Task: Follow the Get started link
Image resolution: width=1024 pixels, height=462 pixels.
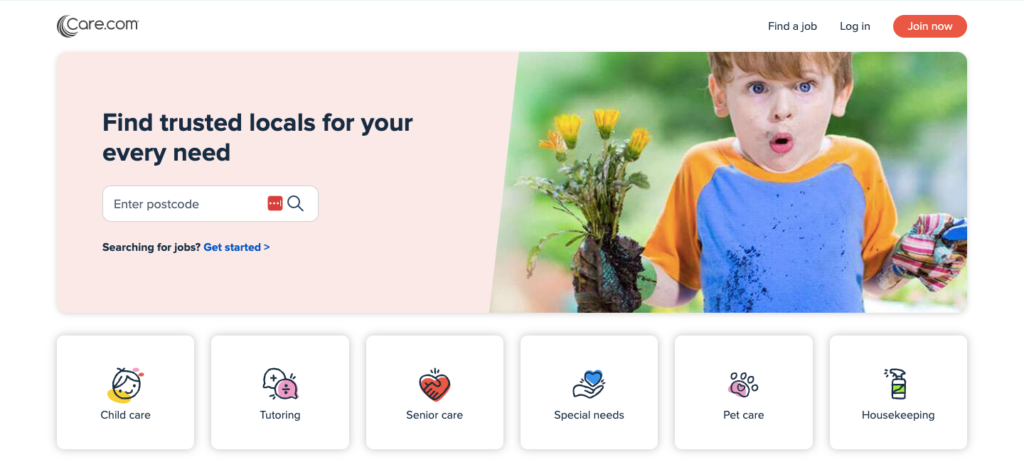Action: click(x=236, y=248)
